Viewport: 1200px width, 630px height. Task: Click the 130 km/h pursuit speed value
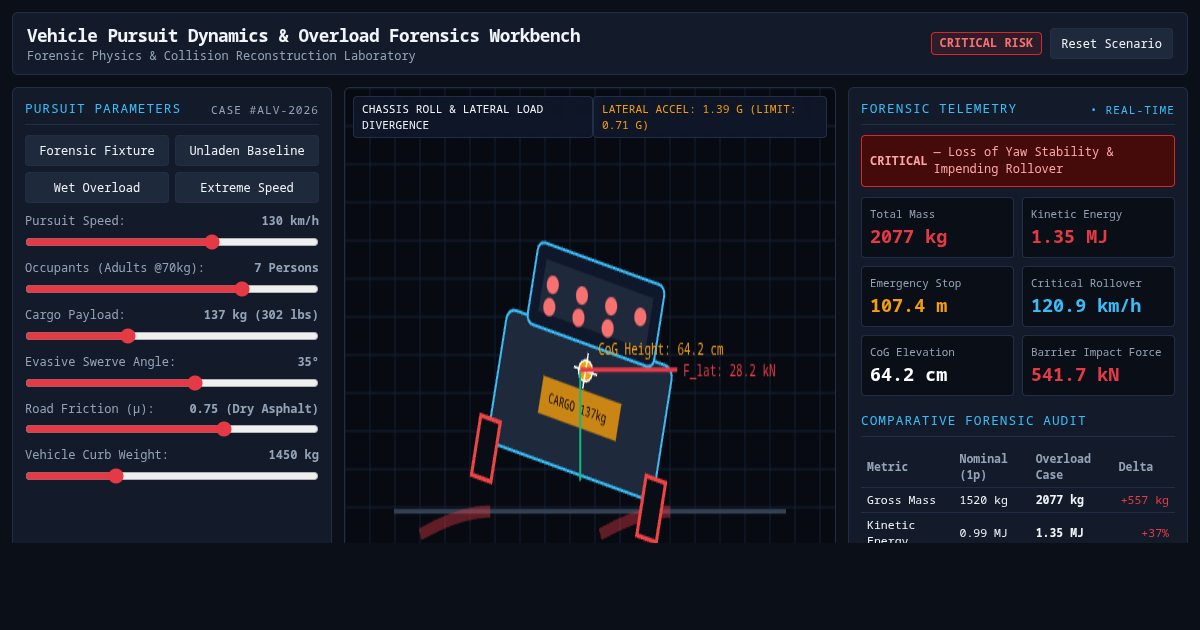[290, 221]
